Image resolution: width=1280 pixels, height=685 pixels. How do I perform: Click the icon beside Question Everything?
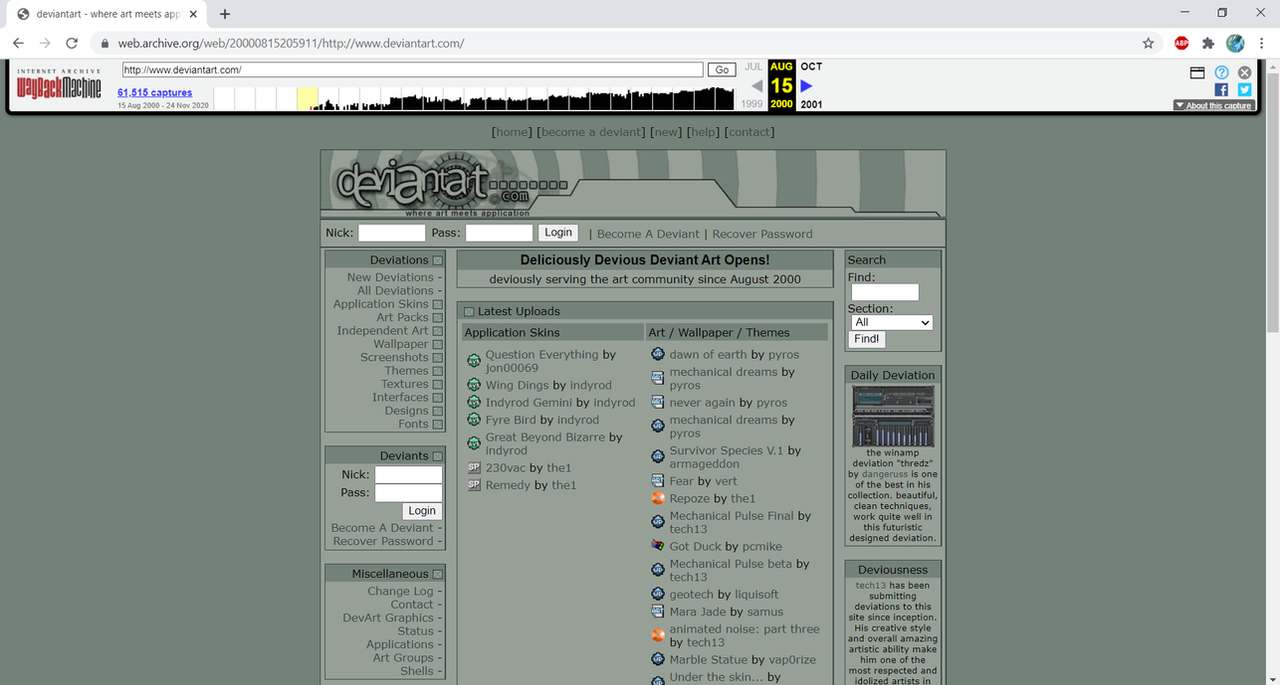point(474,360)
